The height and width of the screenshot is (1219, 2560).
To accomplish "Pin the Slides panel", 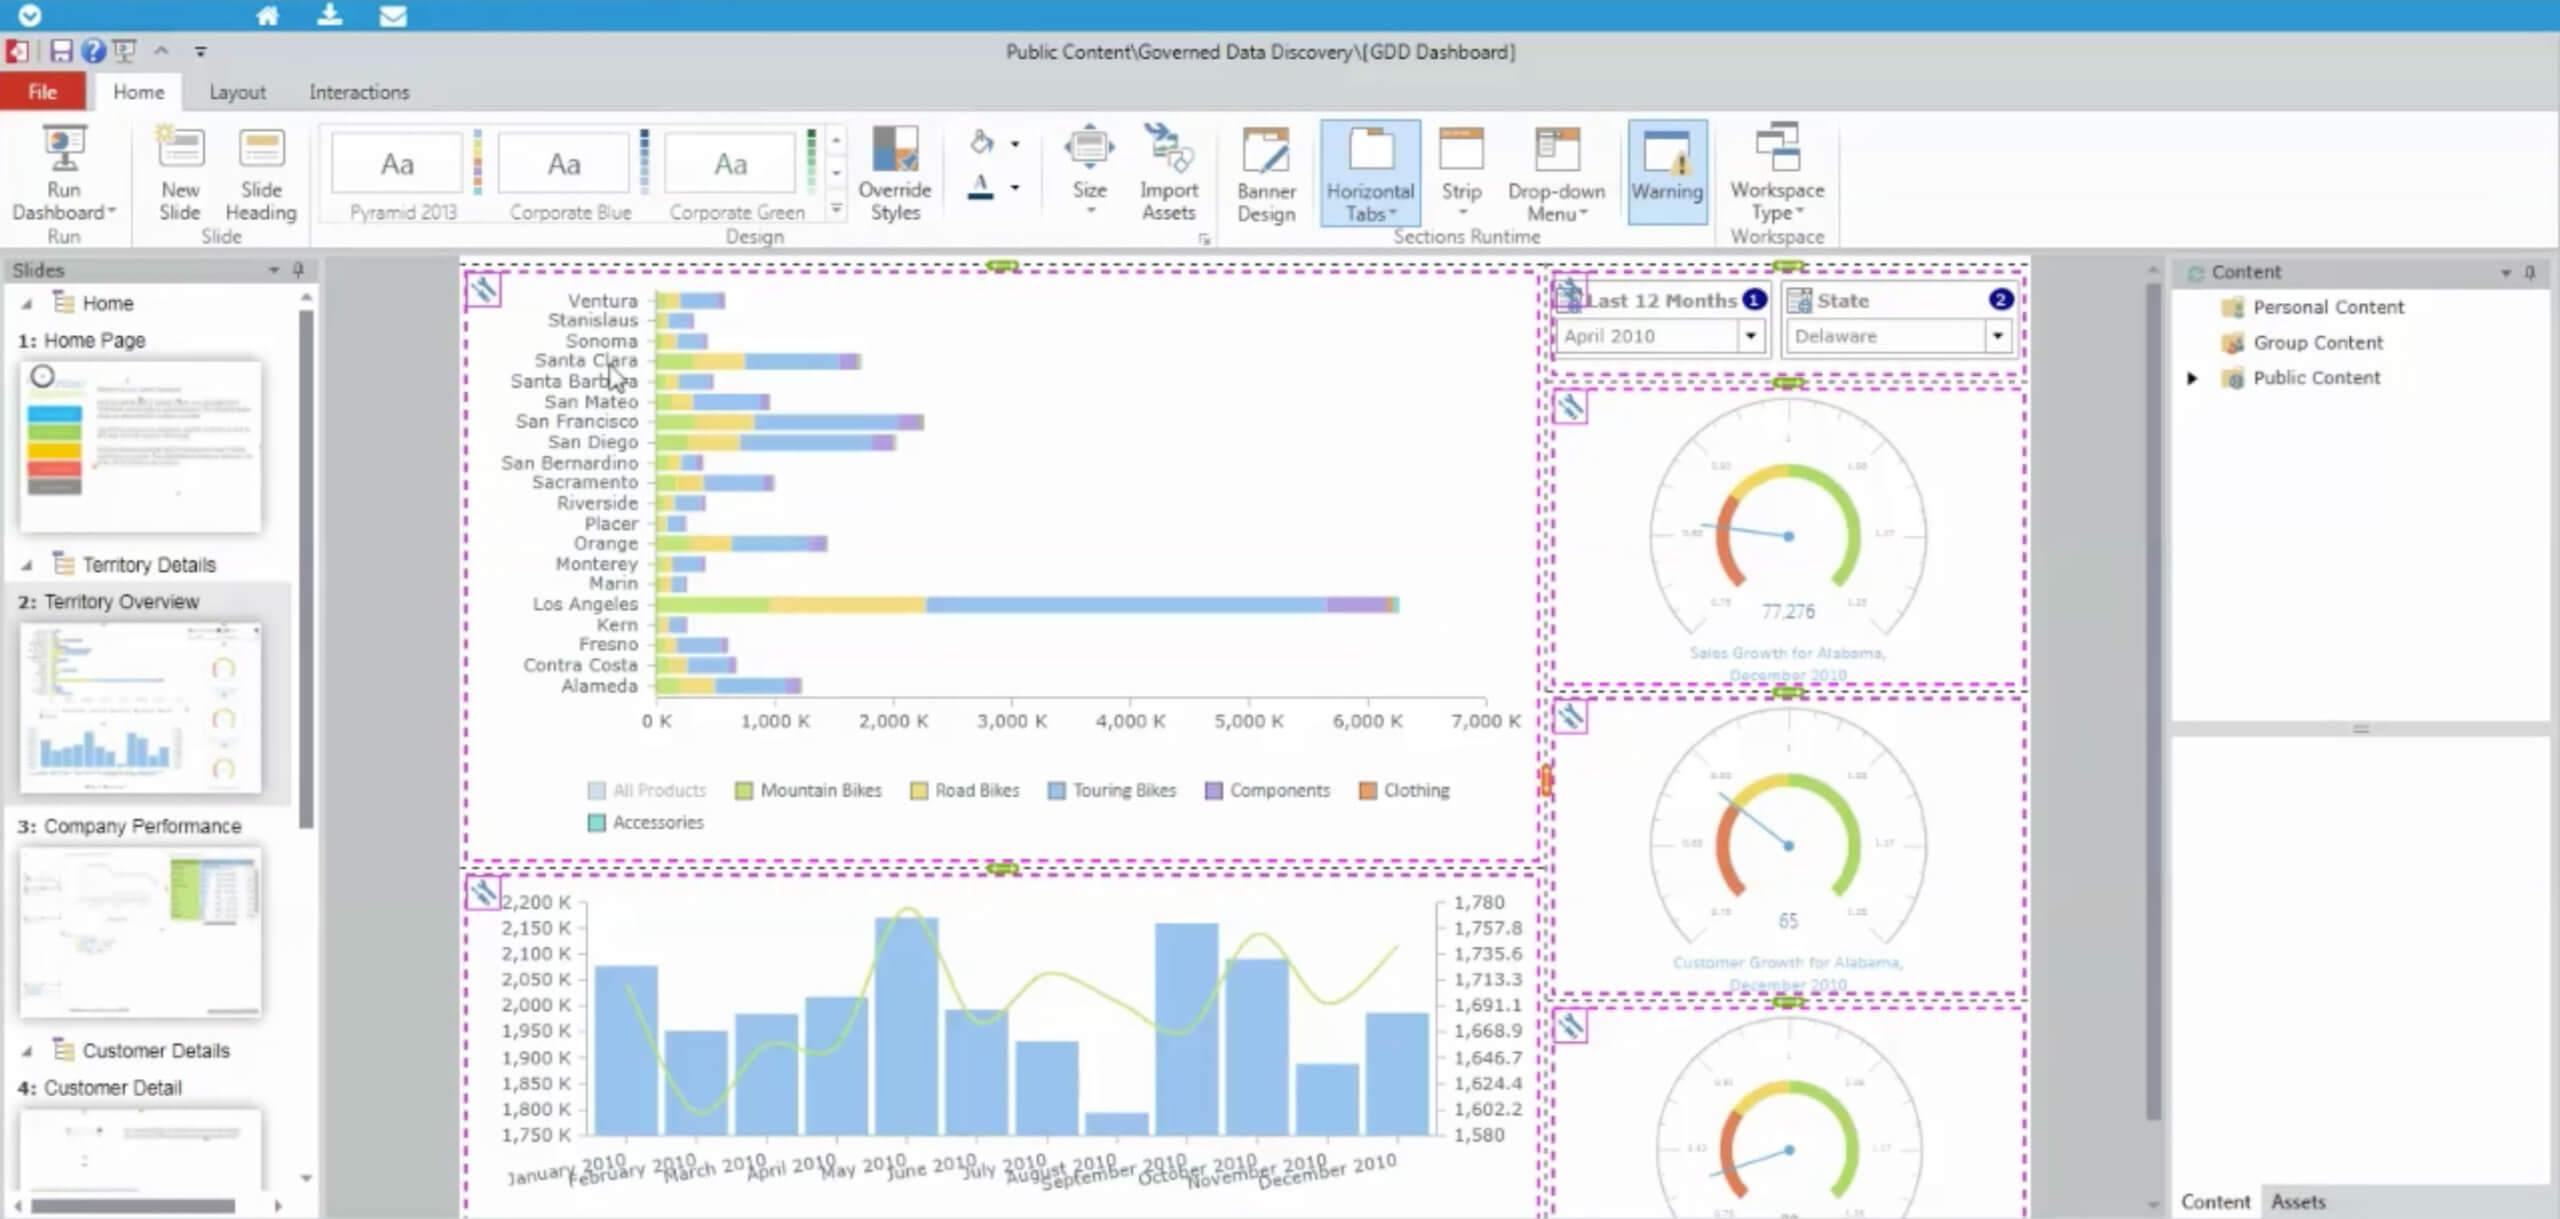I will point(298,270).
